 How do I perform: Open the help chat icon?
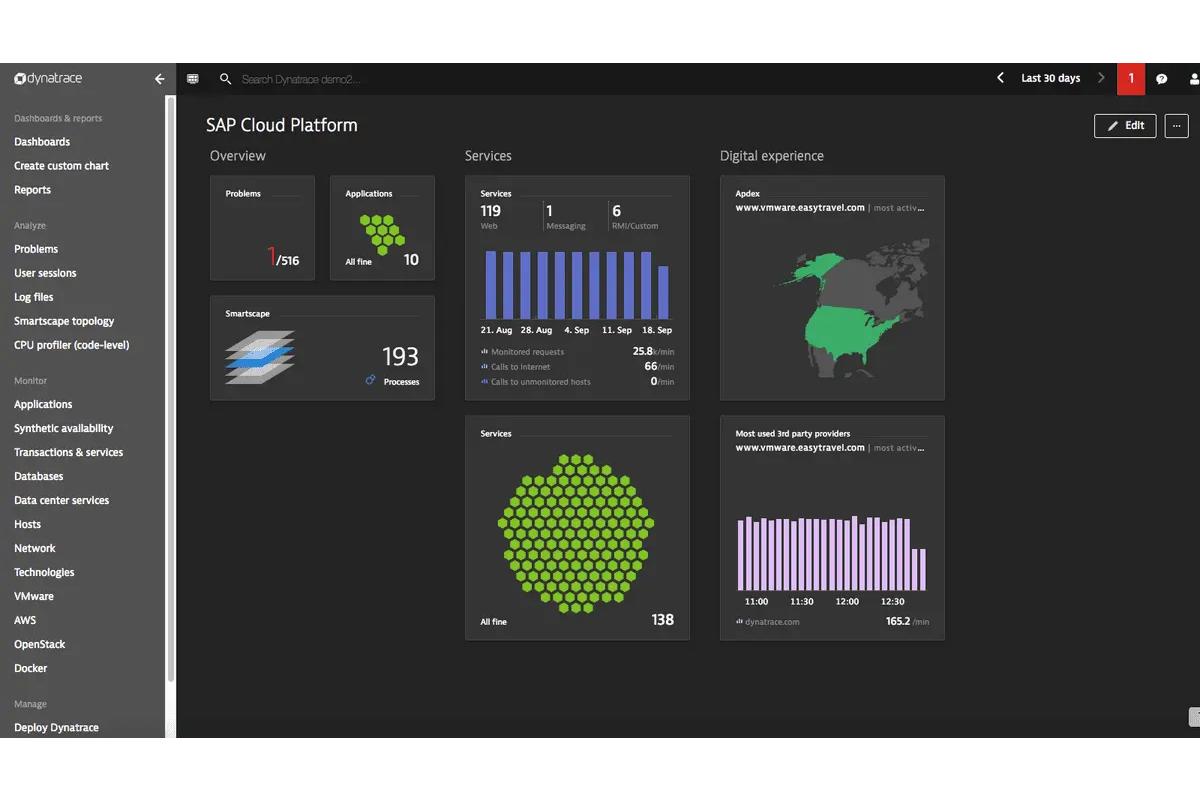pyautogui.click(x=1162, y=78)
